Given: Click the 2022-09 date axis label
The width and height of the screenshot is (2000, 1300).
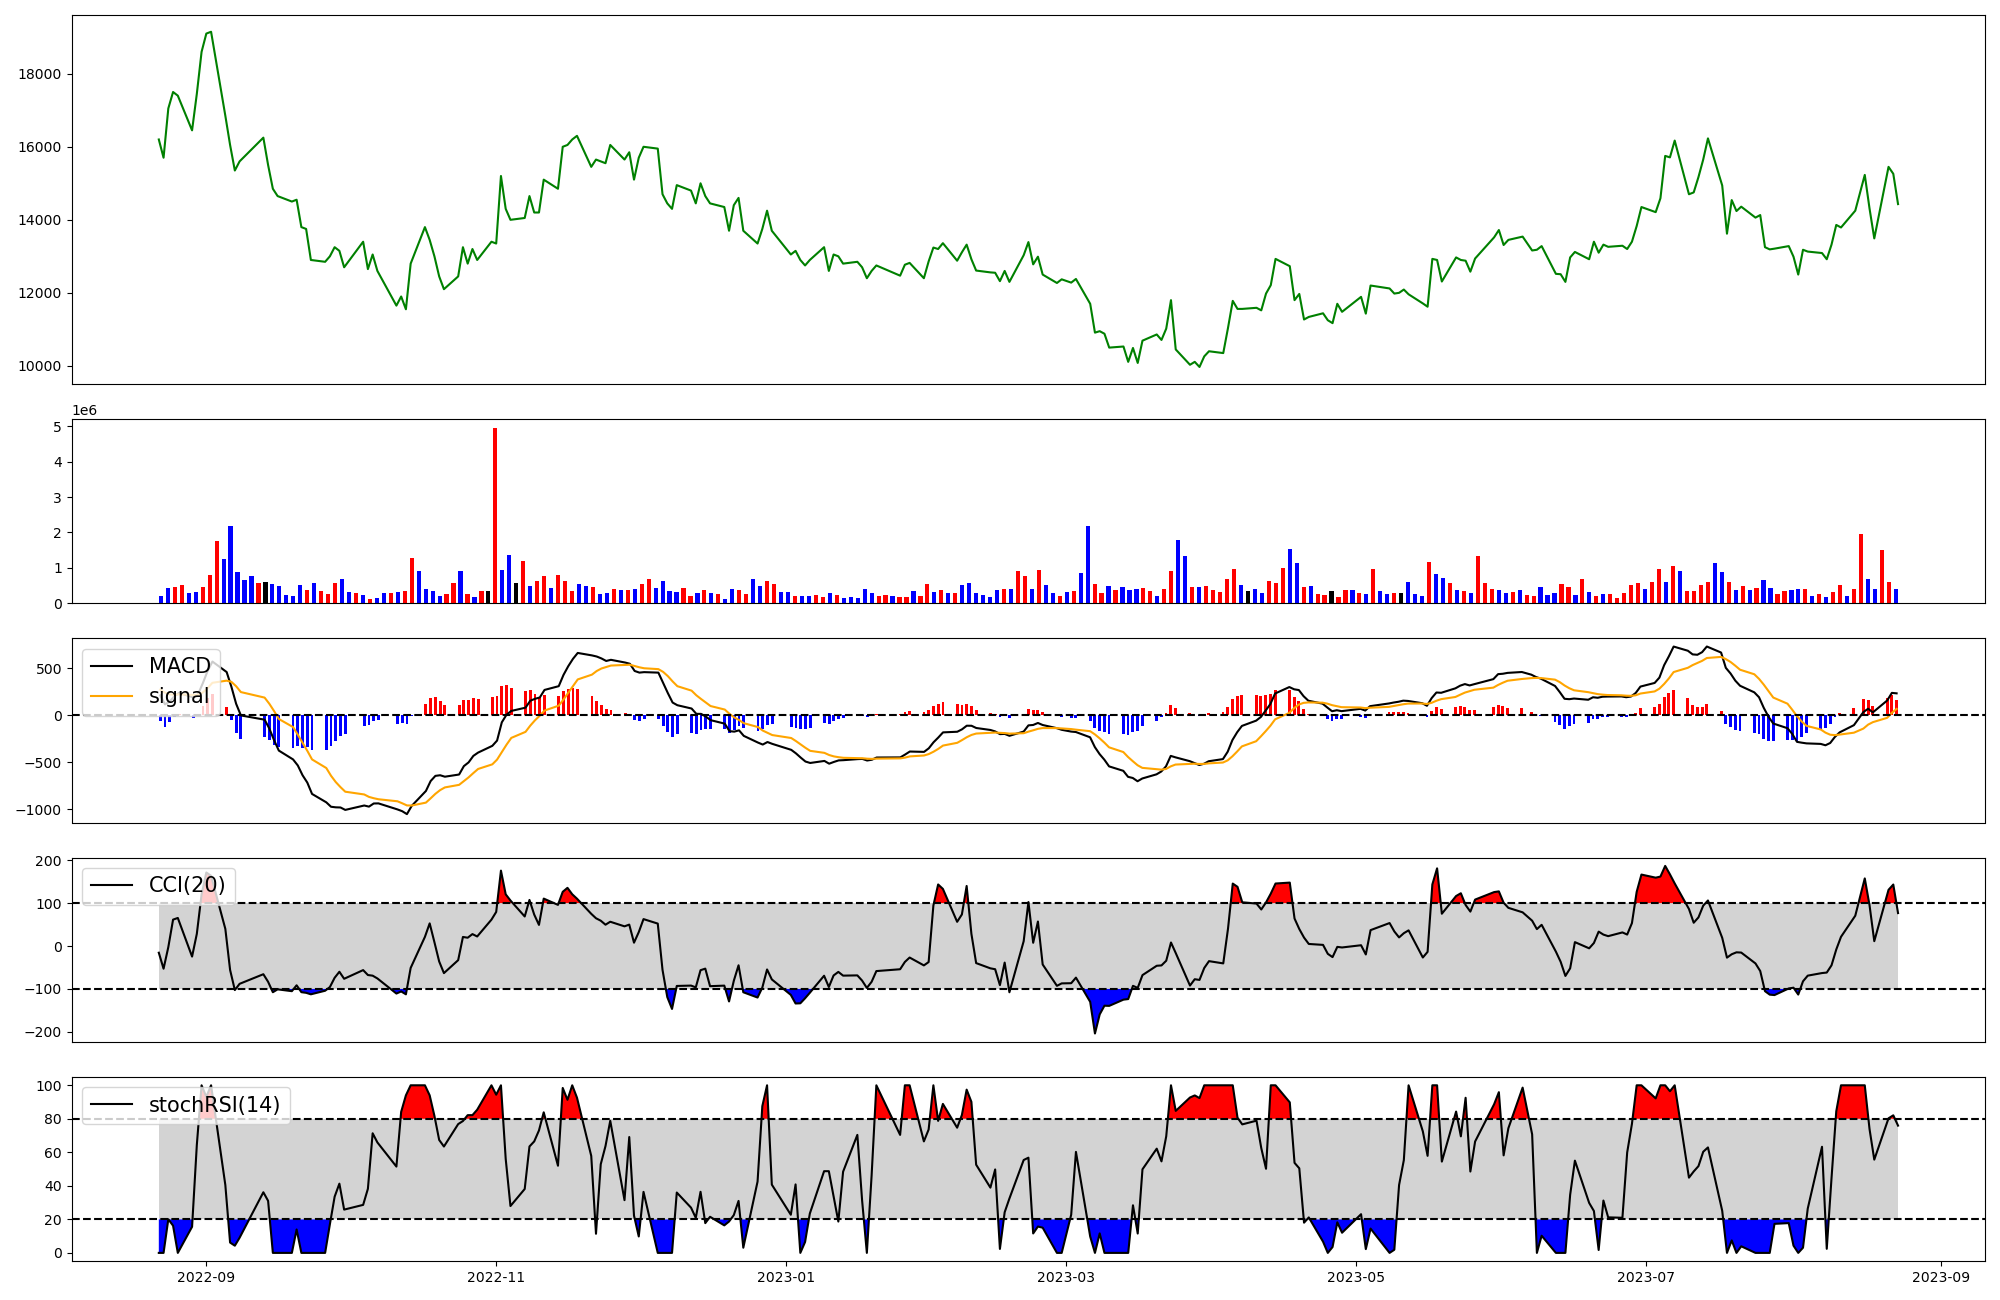Looking at the screenshot, I should point(206,1277).
